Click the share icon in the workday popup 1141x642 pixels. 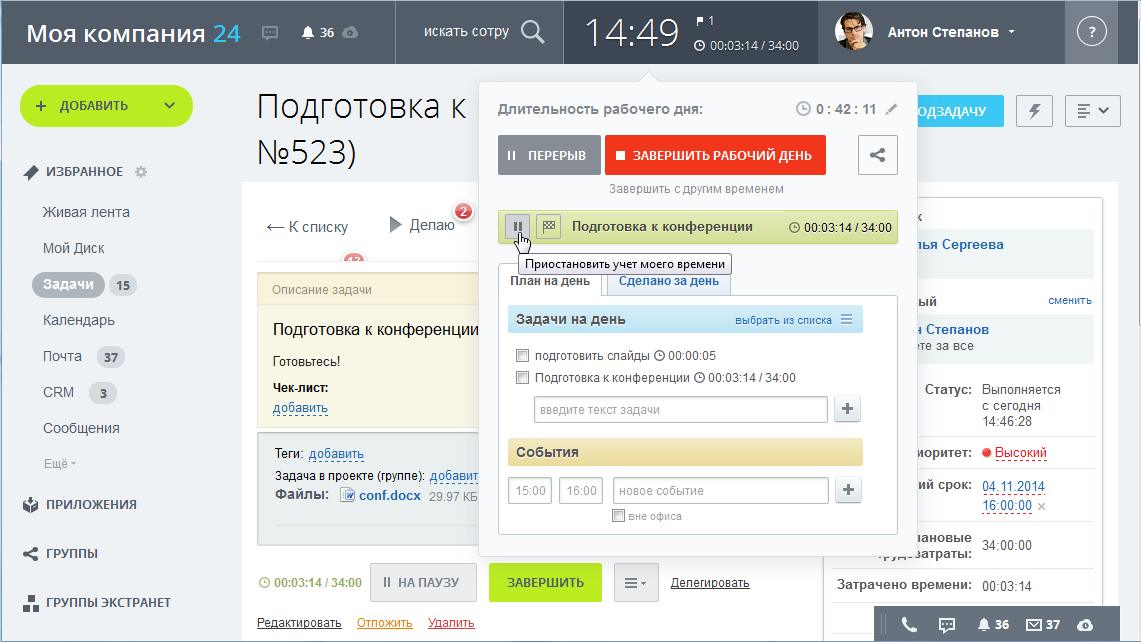(877, 155)
